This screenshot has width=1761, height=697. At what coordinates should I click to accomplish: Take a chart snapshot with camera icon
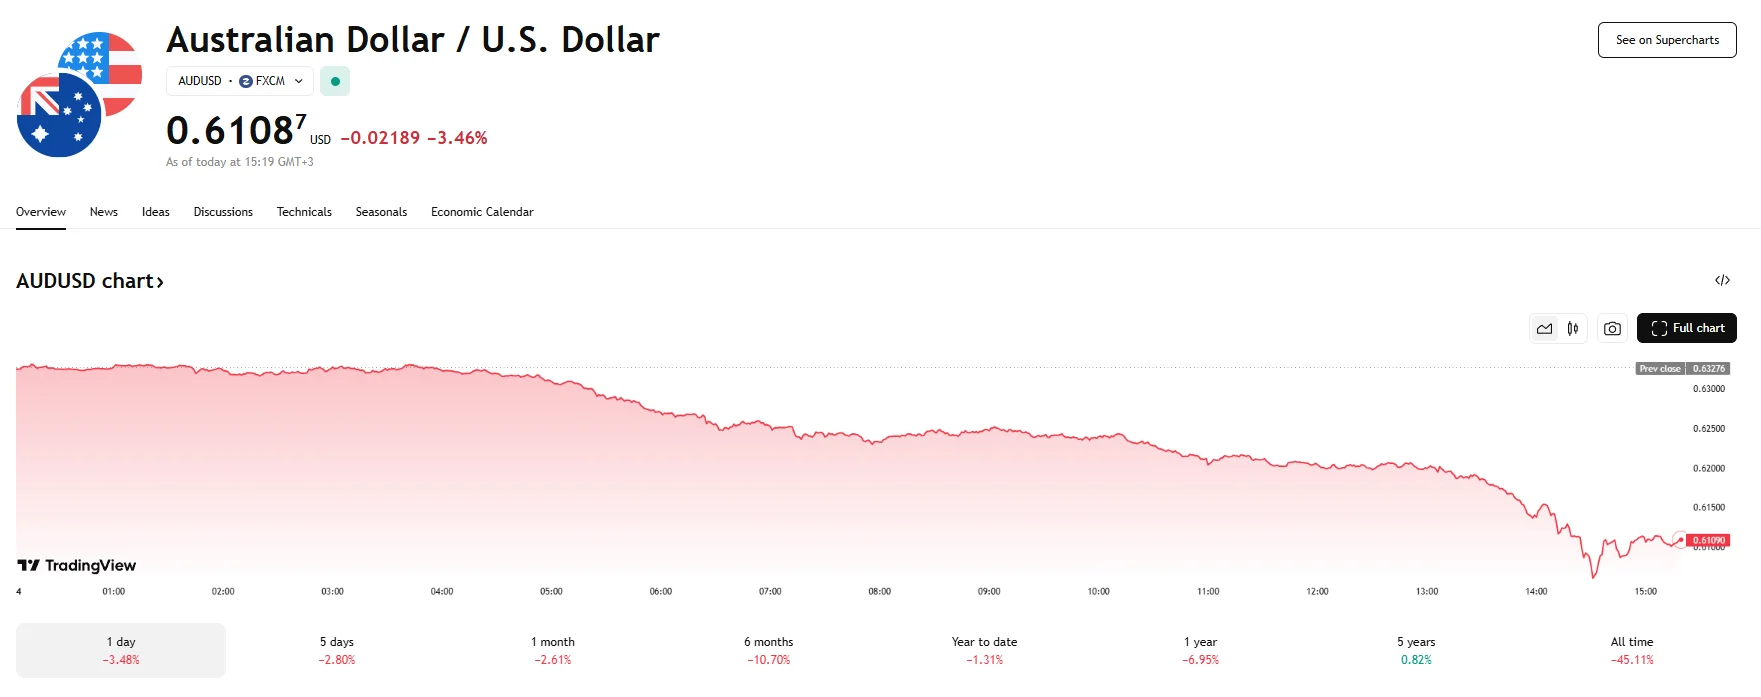pyautogui.click(x=1612, y=328)
